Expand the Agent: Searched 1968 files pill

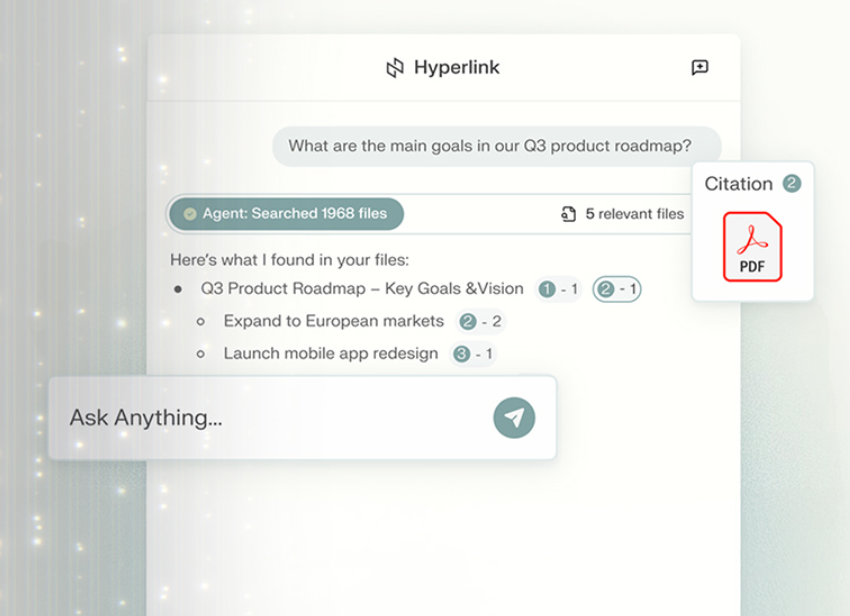coord(286,213)
